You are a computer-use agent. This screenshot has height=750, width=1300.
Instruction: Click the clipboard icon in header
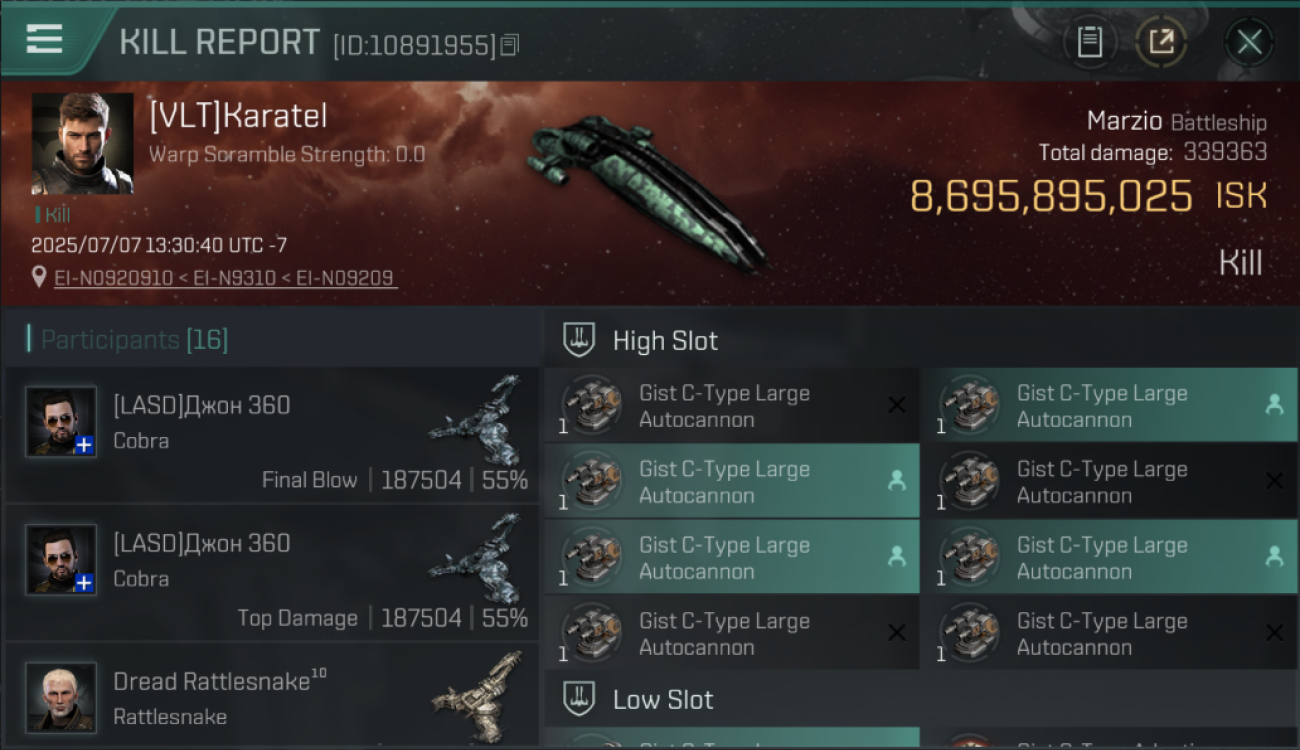pos(1089,42)
